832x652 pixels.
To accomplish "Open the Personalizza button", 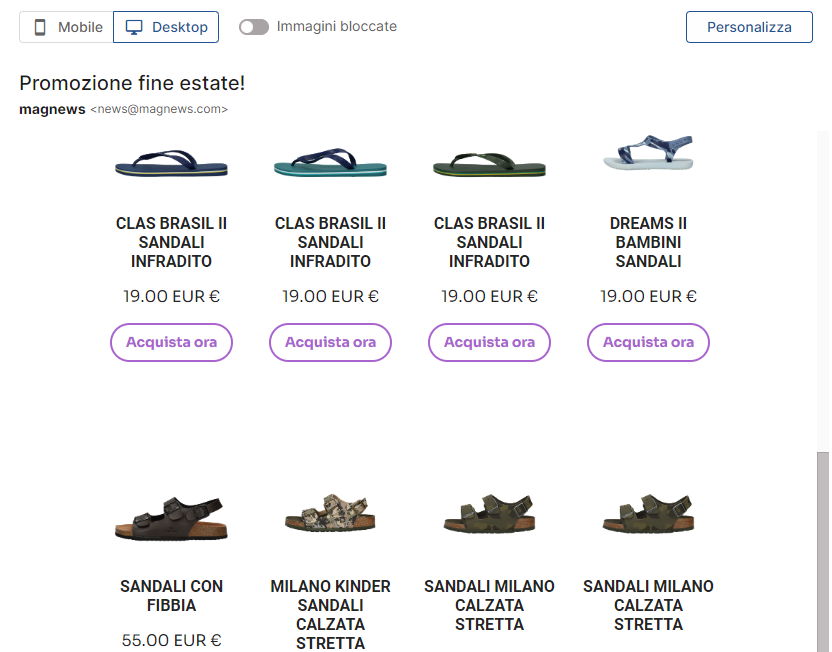I will coord(749,27).
